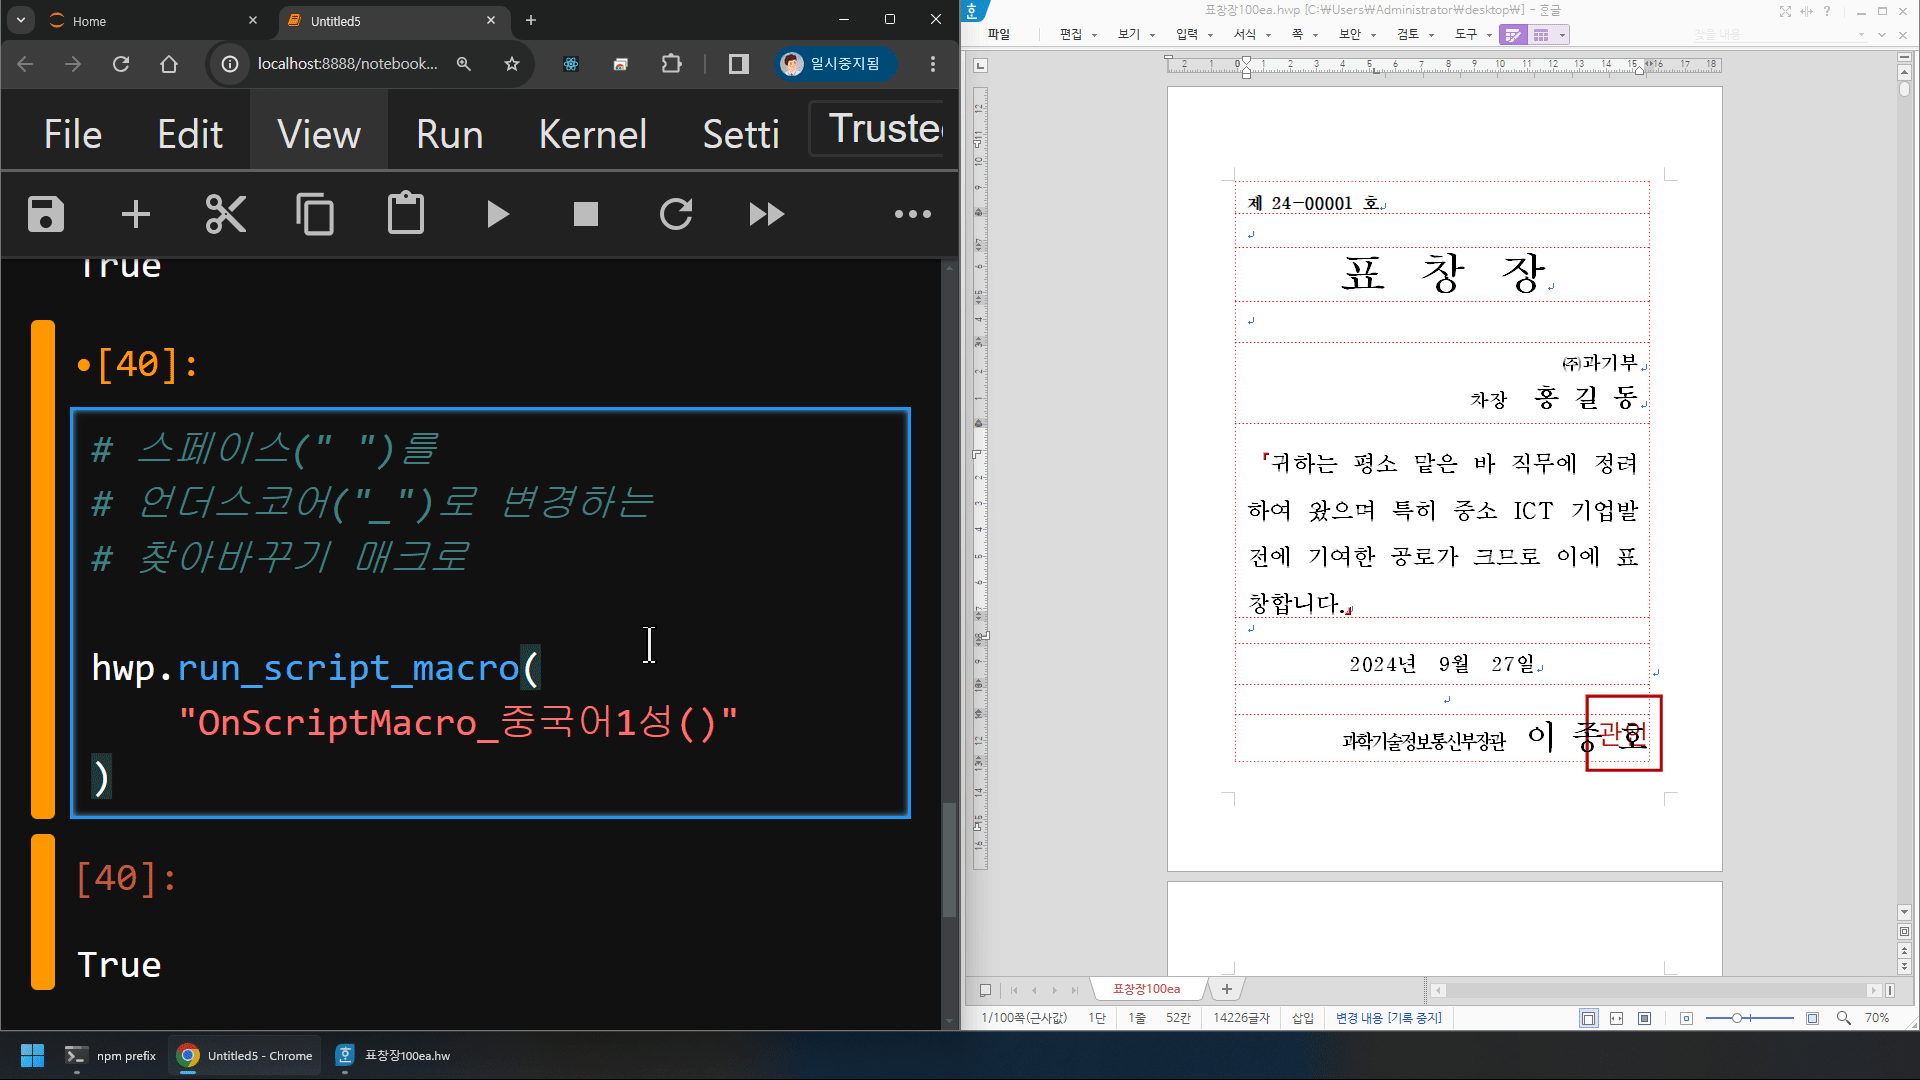
Task: Add a new document tab with plus
Action: [x=1226, y=989]
